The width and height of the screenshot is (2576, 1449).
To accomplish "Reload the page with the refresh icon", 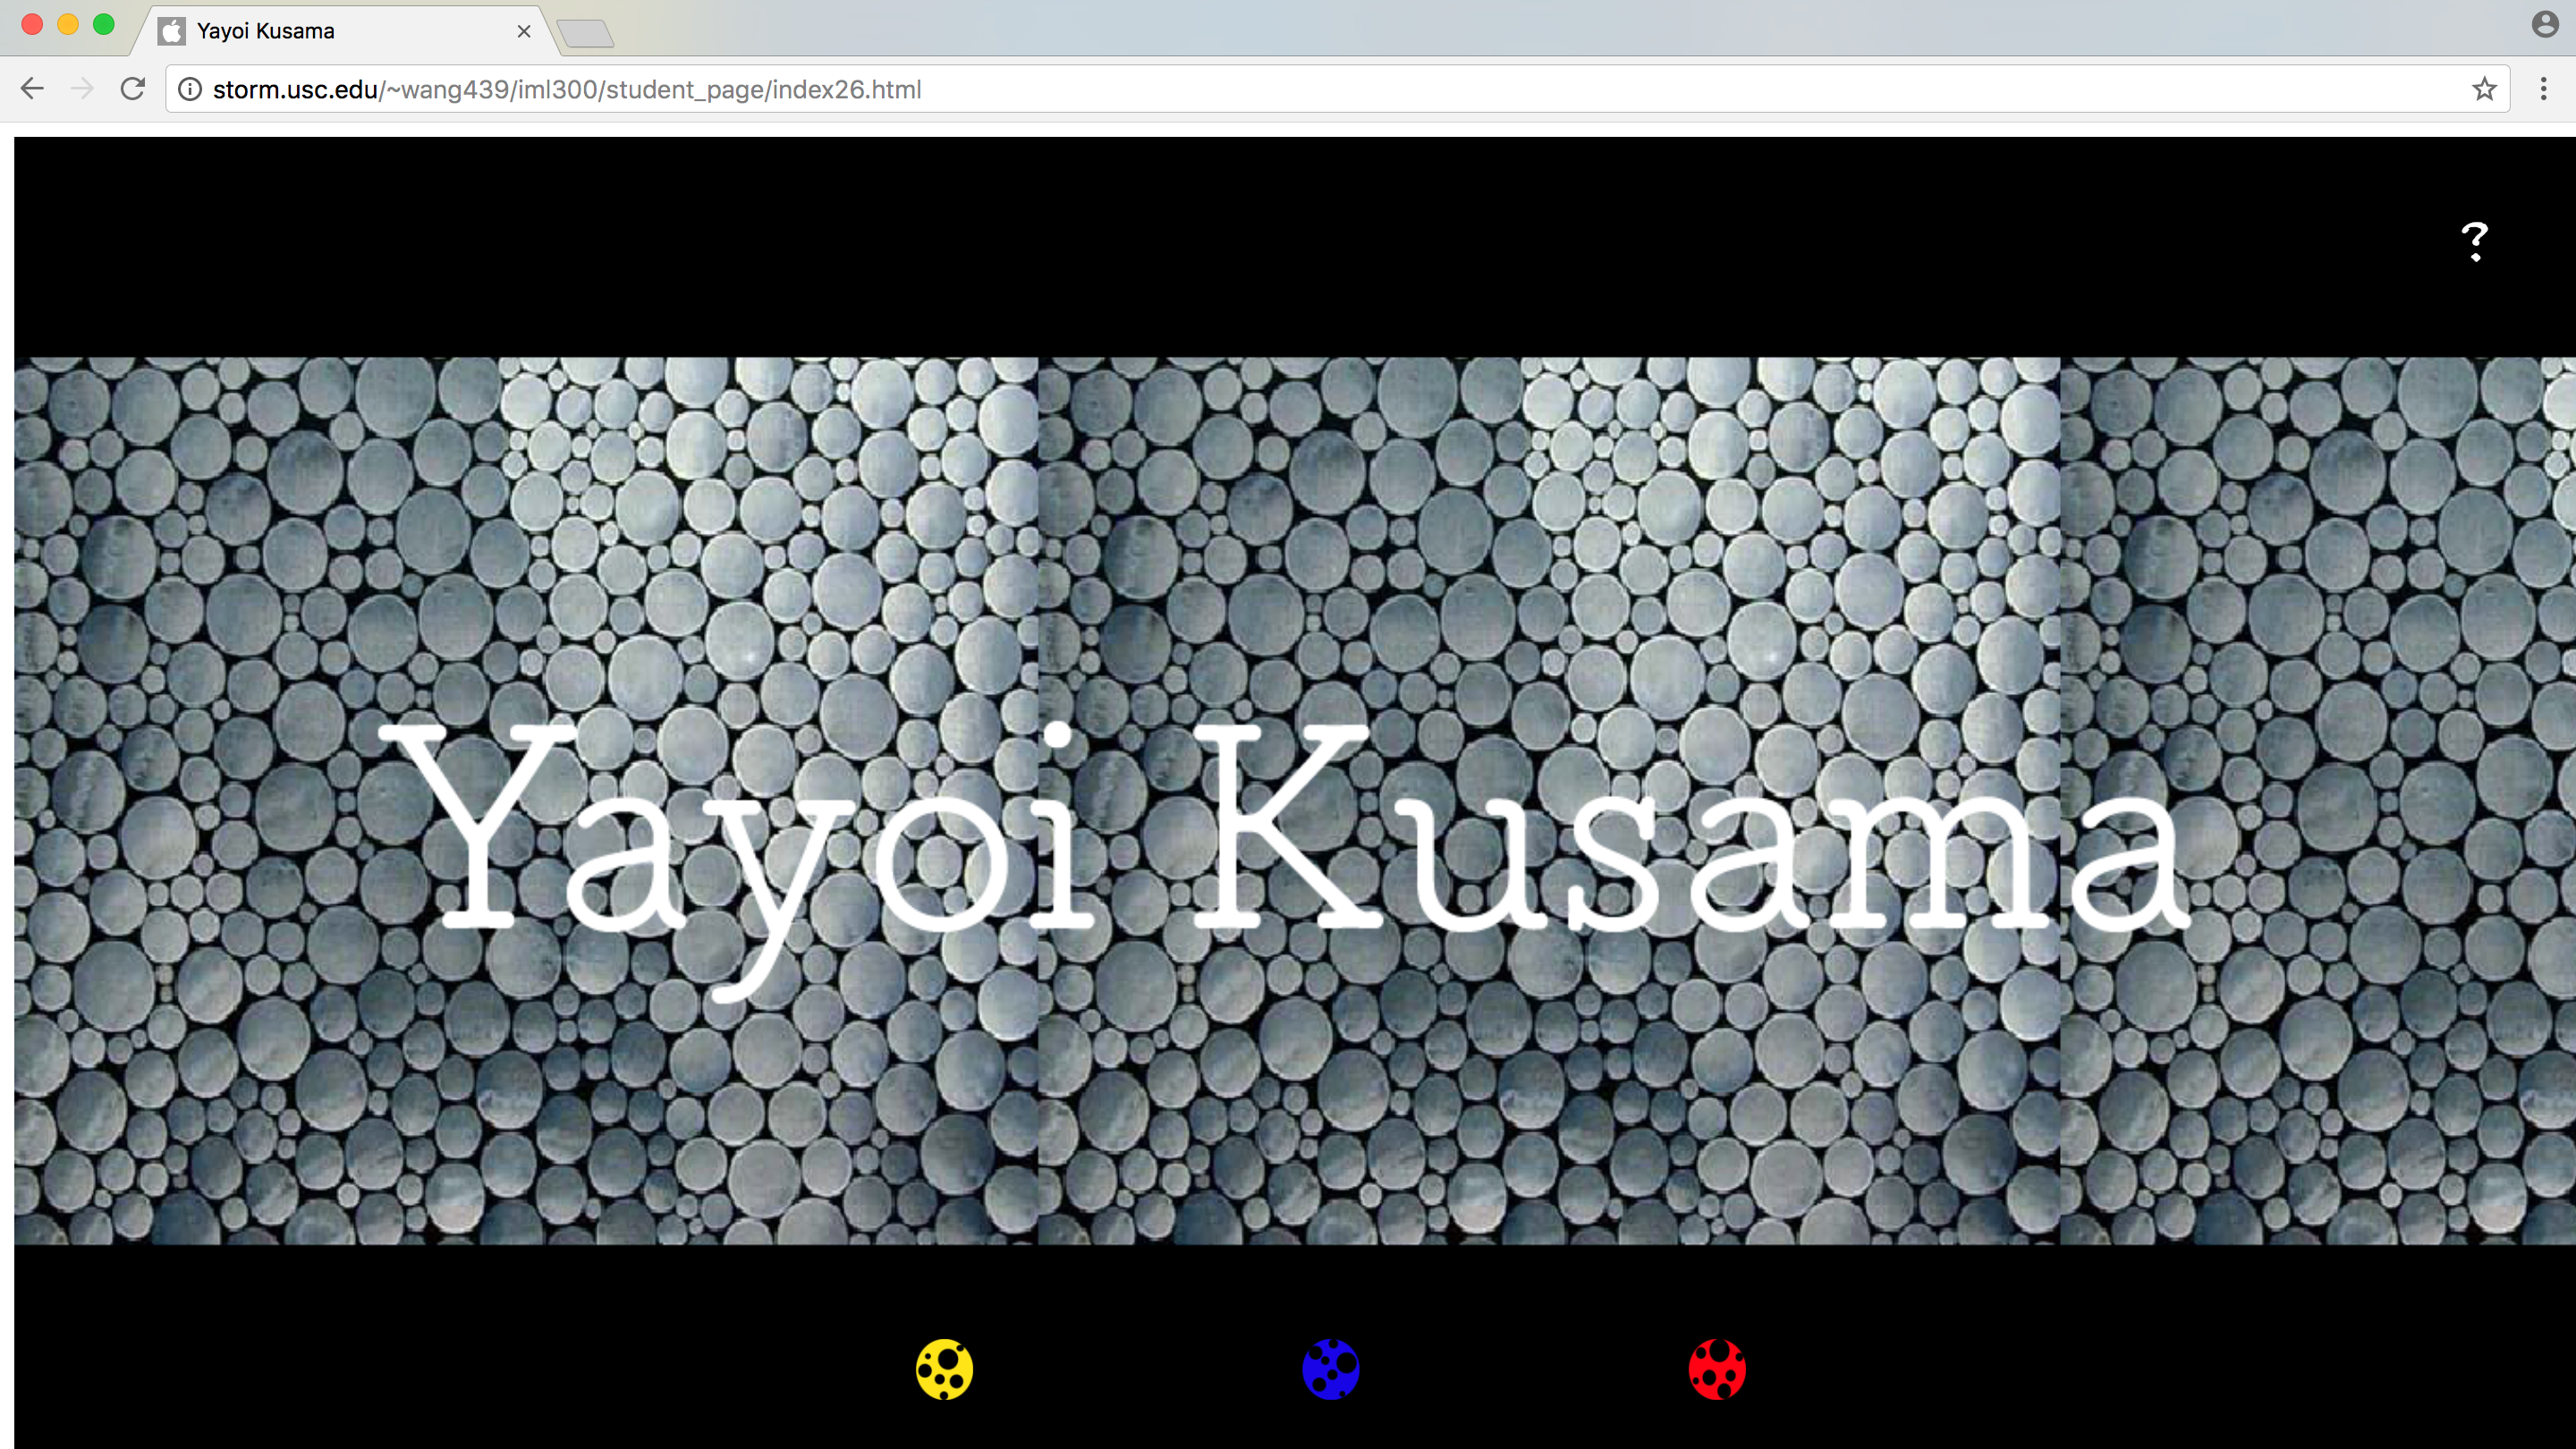I will point(133,89).
